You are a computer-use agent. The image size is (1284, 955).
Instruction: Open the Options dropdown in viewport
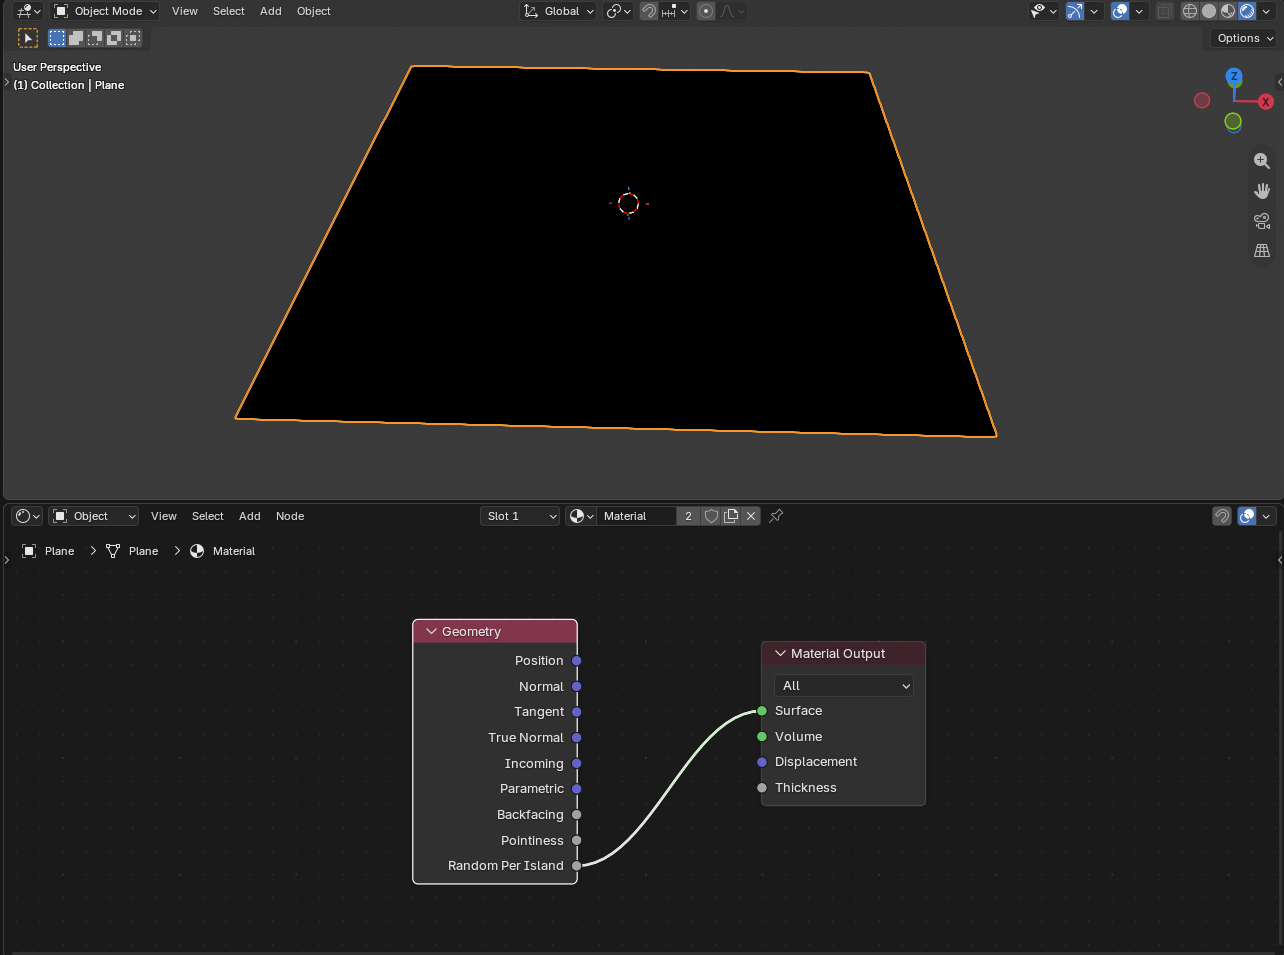(1244, 38)
